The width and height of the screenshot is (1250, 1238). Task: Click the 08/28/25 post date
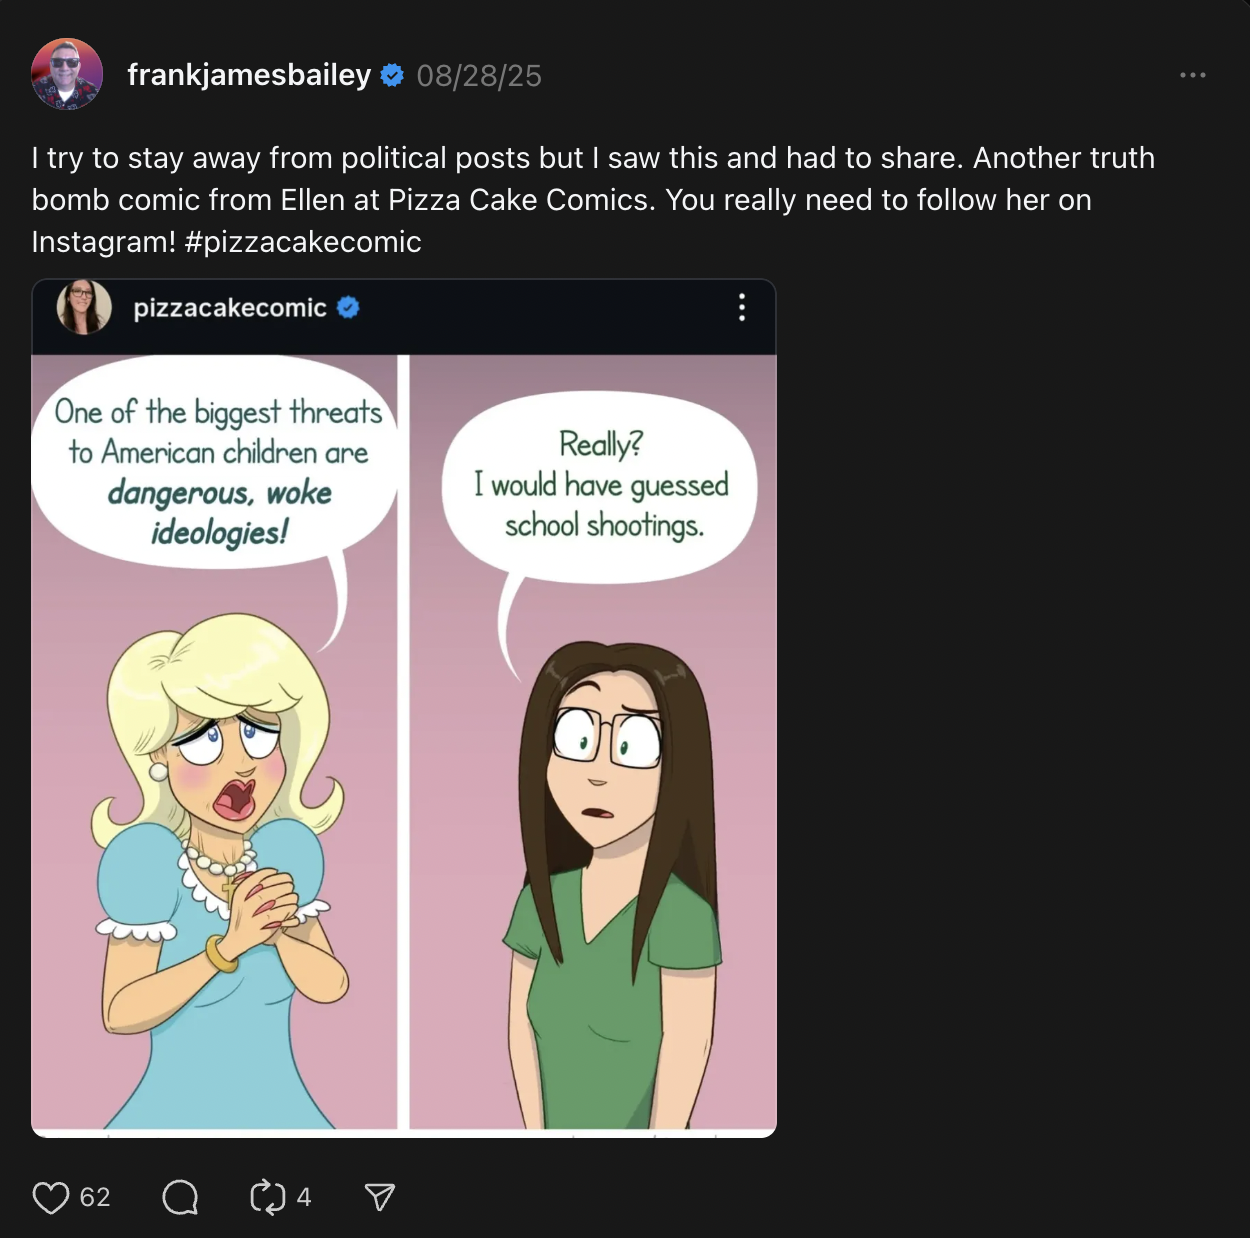click(x=479, y=76)
